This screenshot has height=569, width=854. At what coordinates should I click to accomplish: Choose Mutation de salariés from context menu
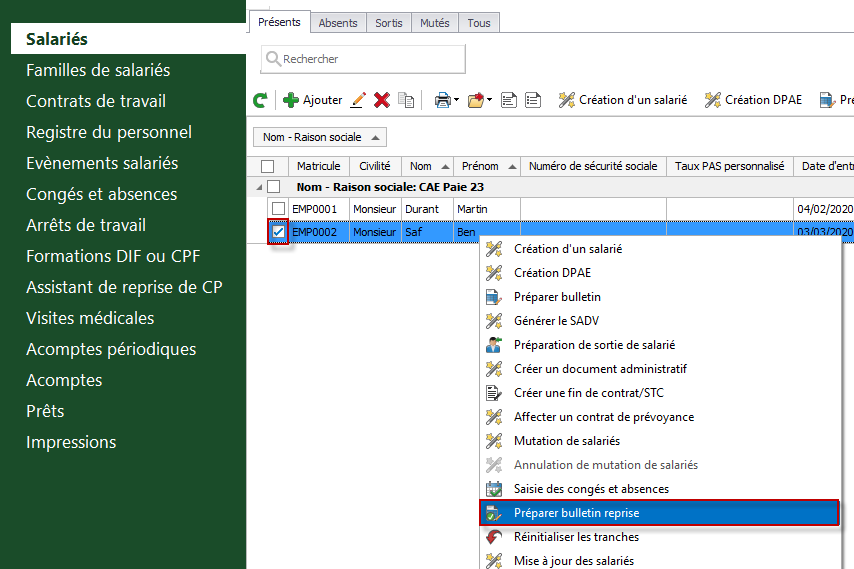566,441
